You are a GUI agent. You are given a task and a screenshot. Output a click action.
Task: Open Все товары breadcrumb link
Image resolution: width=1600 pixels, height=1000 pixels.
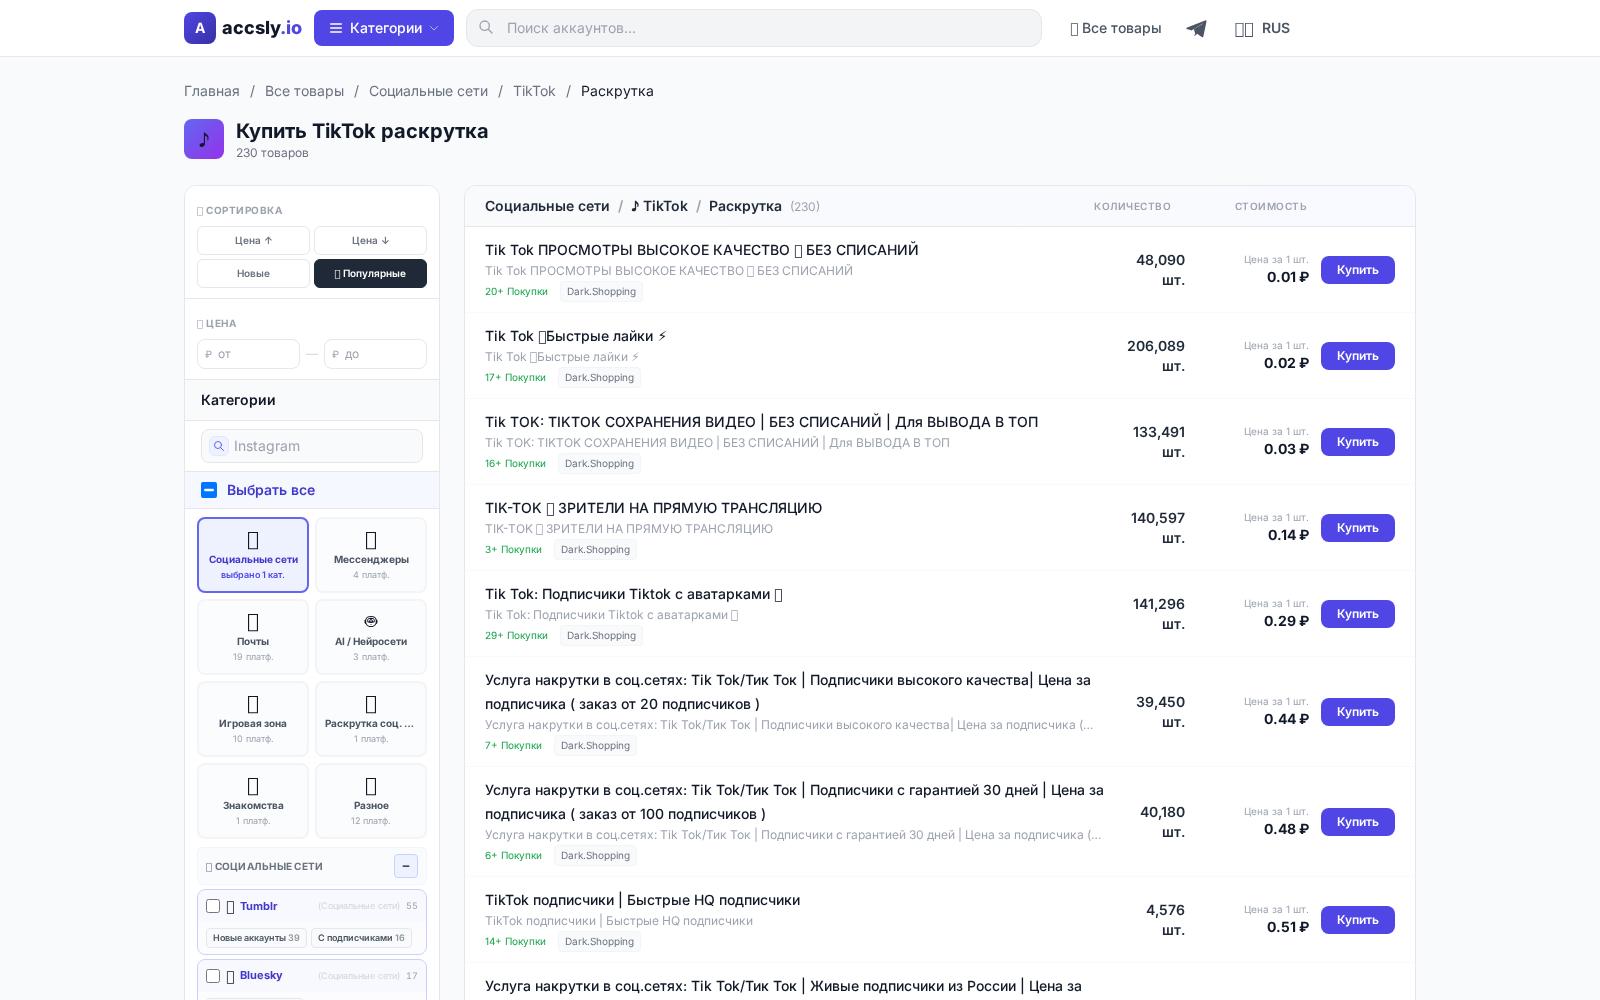pos(304,91)
